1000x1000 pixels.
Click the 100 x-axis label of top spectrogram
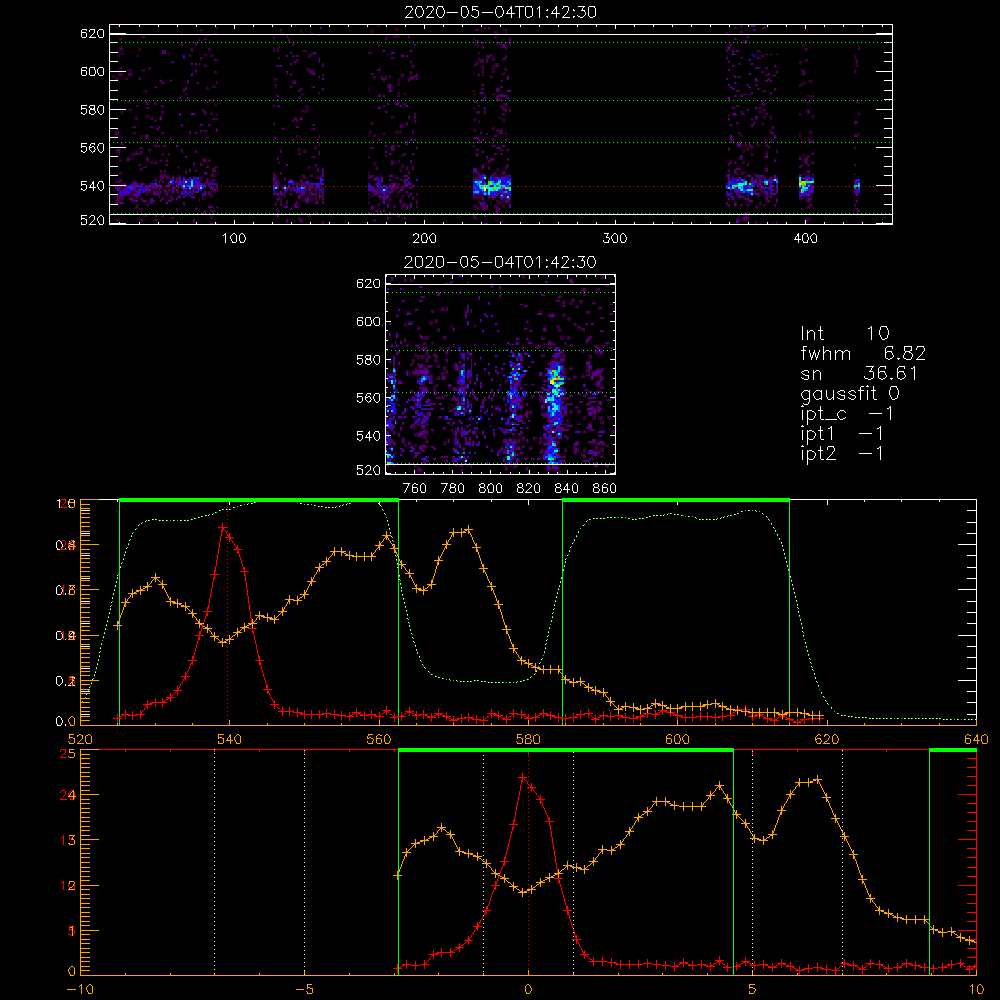(x=234, y=239)
